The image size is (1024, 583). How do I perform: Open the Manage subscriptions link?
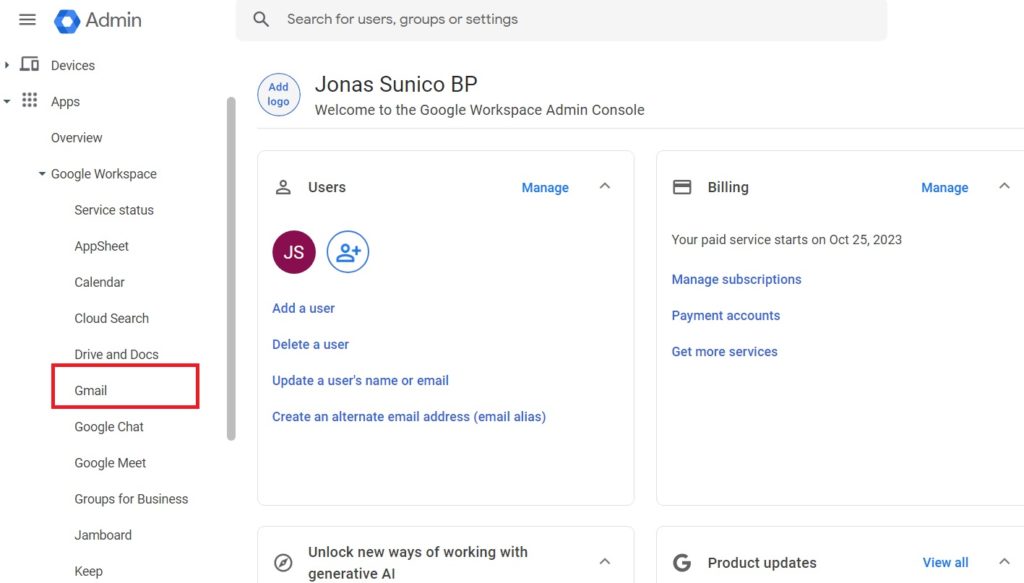(737, 279)
